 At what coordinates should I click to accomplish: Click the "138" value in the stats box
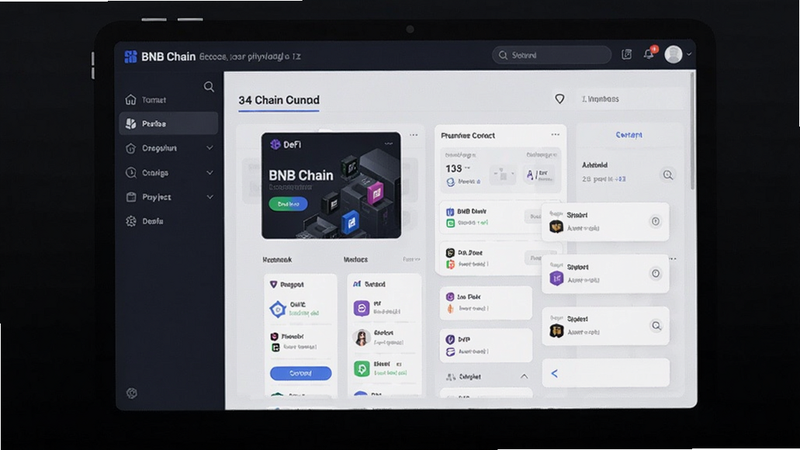coord(454,169)
